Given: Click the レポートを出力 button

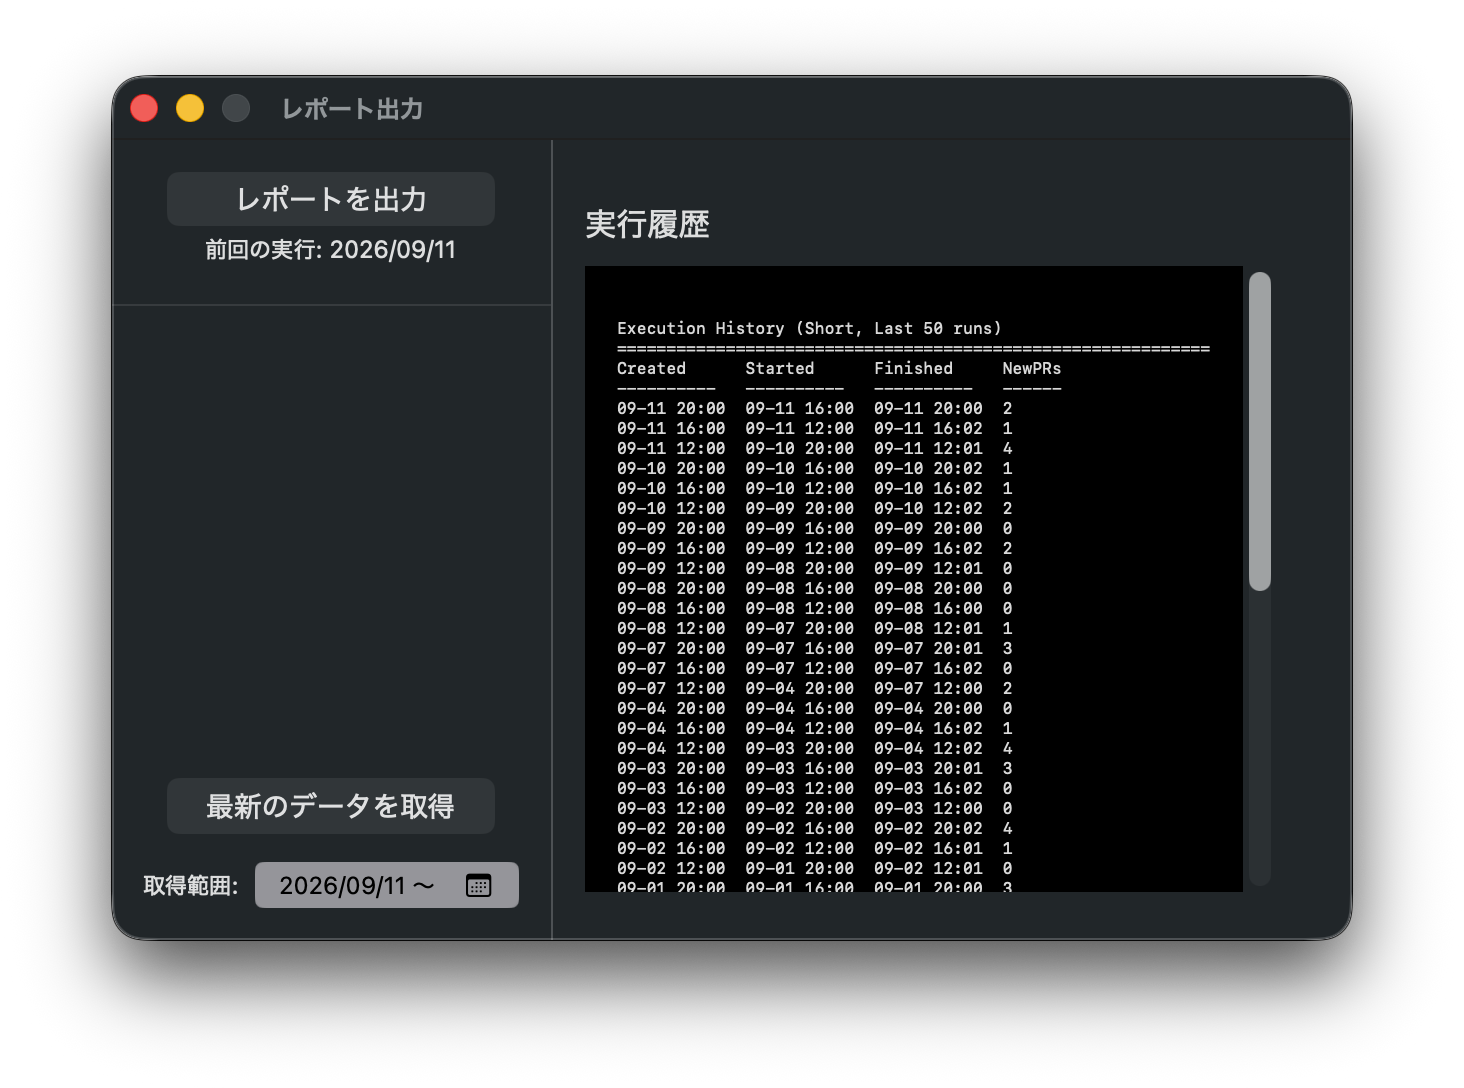Looking at the screenshot, I should tap(331, 199).
